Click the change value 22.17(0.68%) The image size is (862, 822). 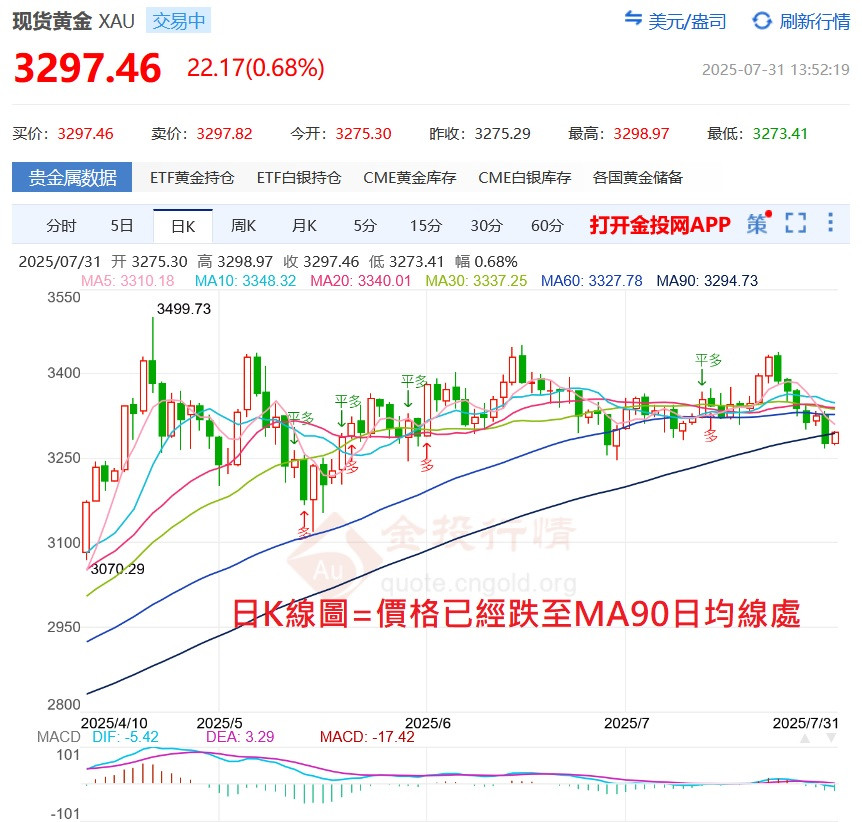[x=256, y=68]
